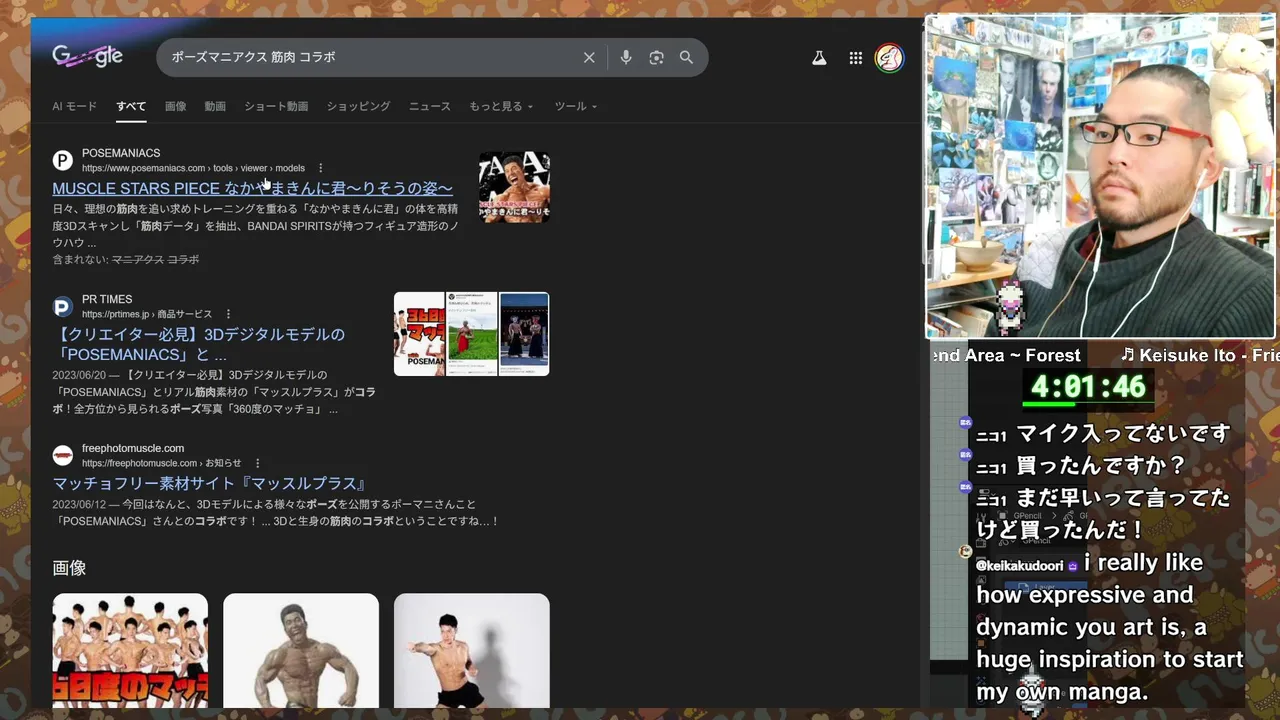
Task: Click PR TIMES site favicon
Action: click(63, 306)
